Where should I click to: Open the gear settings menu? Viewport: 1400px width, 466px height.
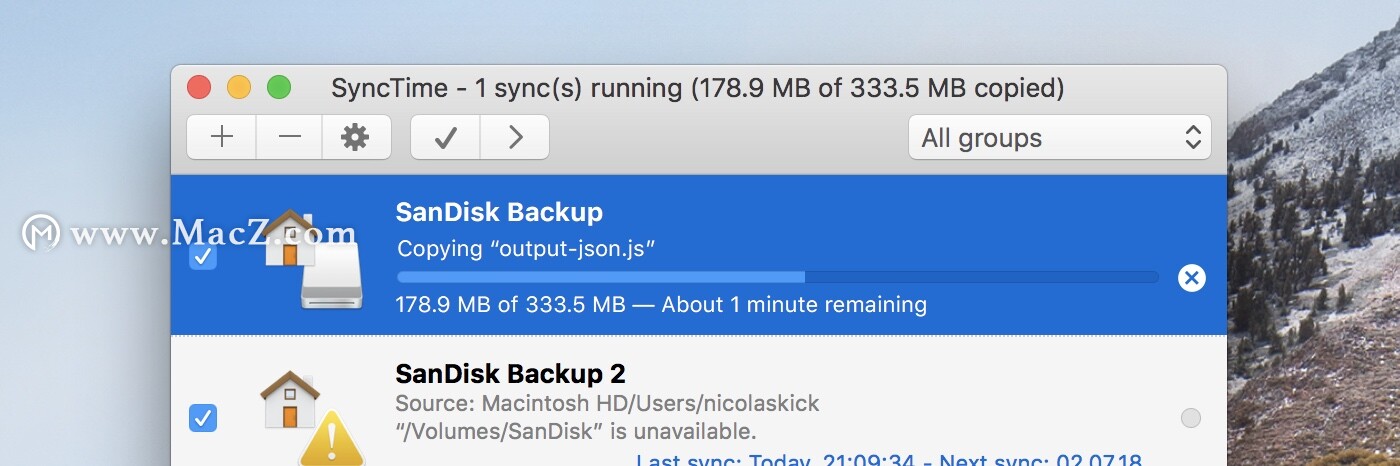pos(355,137)
